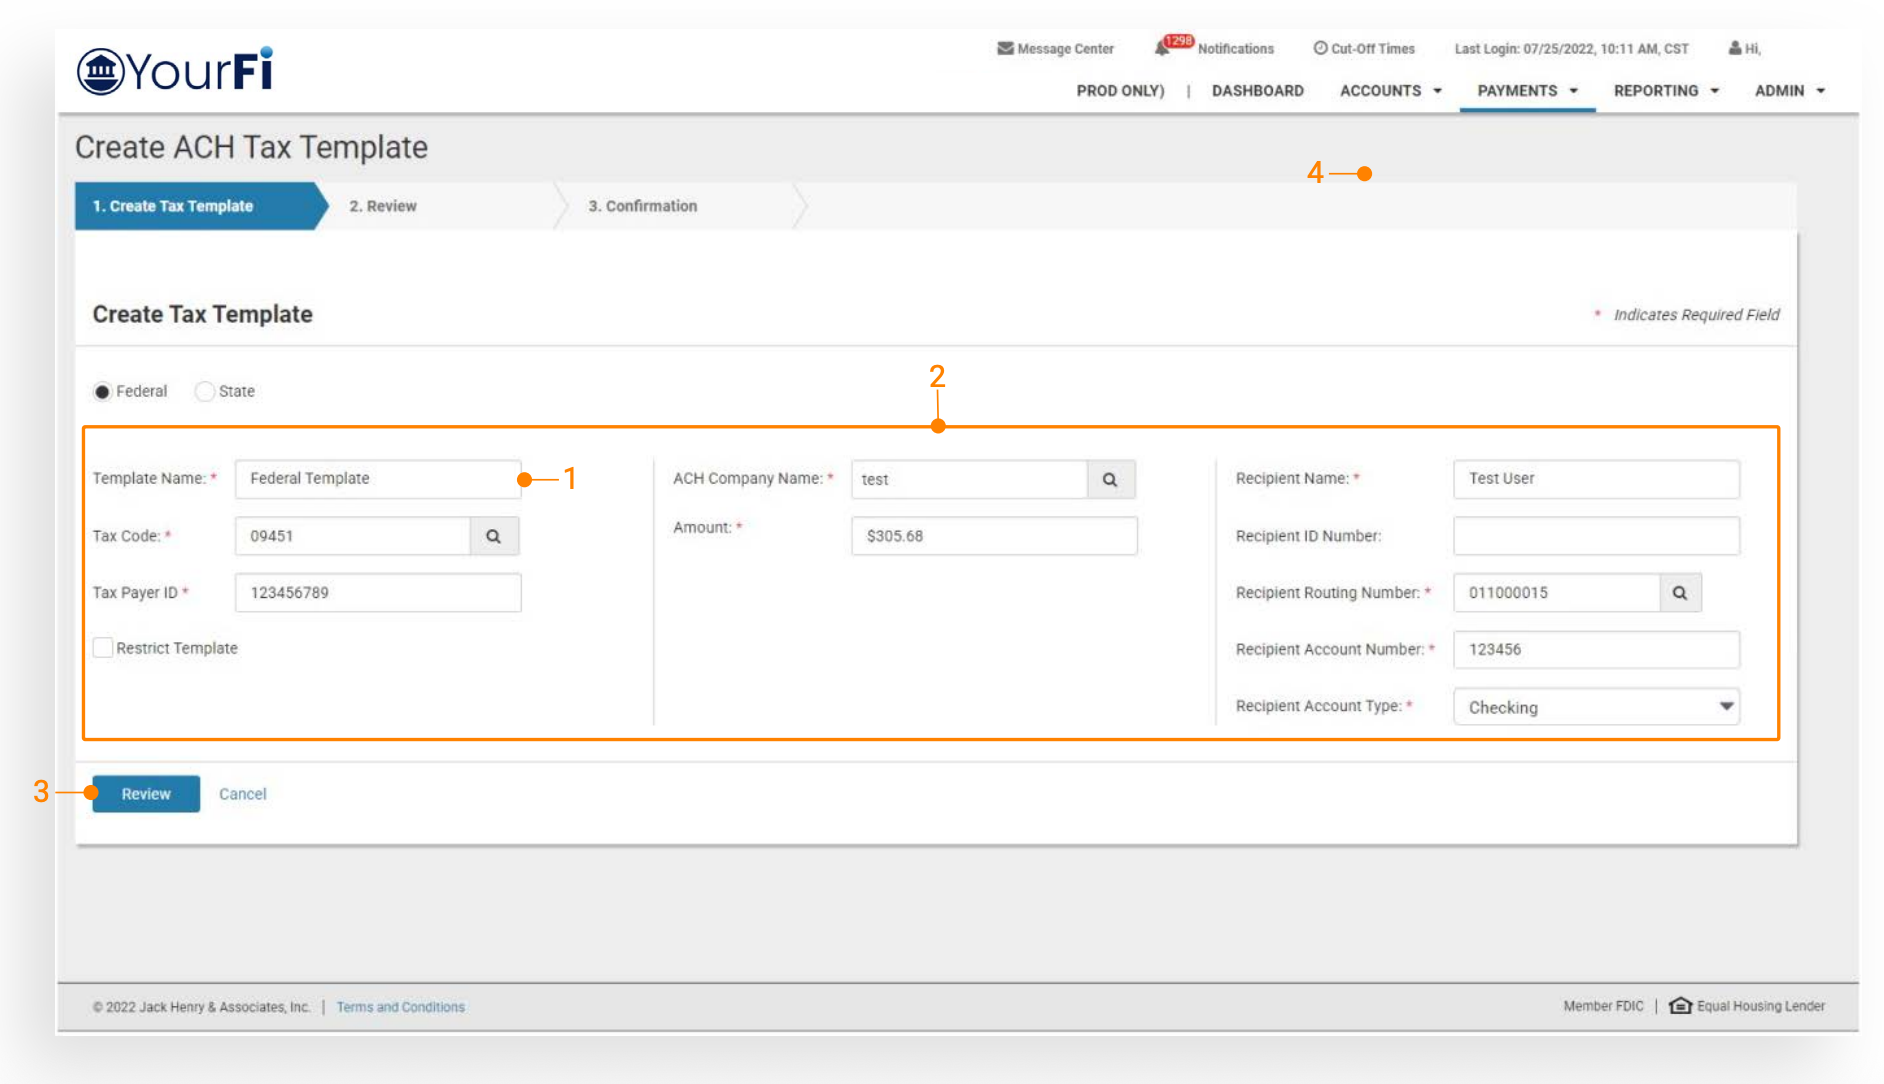
Task: Select the Federal radio button
Action: [102, 392]
